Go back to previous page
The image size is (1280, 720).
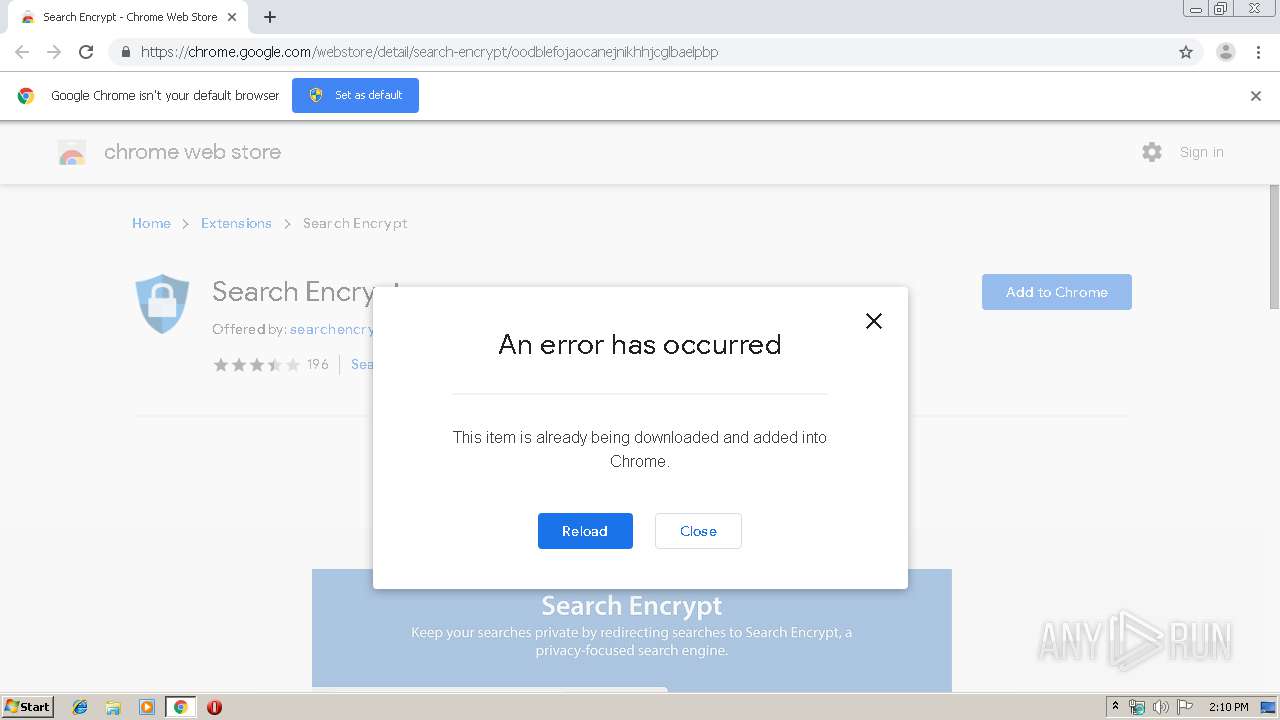[x=22, y=52]
